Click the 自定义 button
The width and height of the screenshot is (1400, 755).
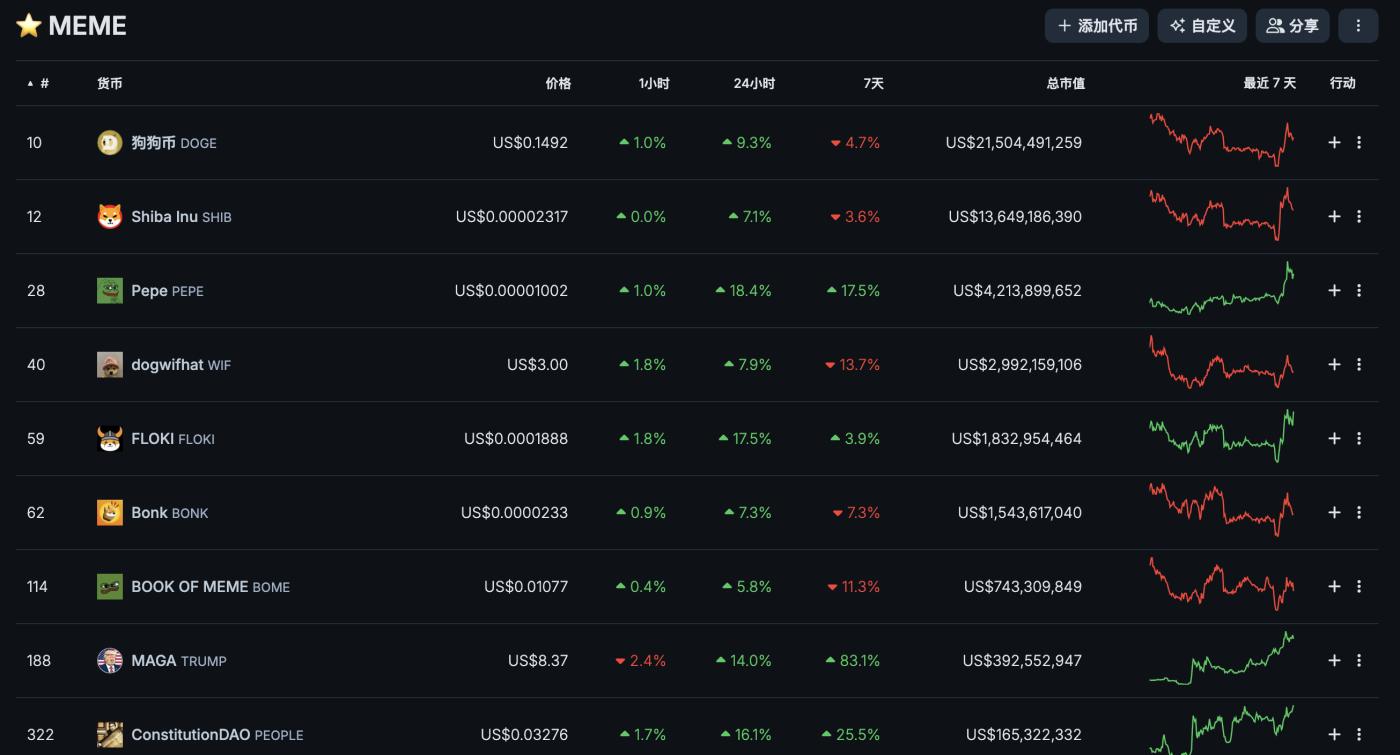click(1202, 26)
